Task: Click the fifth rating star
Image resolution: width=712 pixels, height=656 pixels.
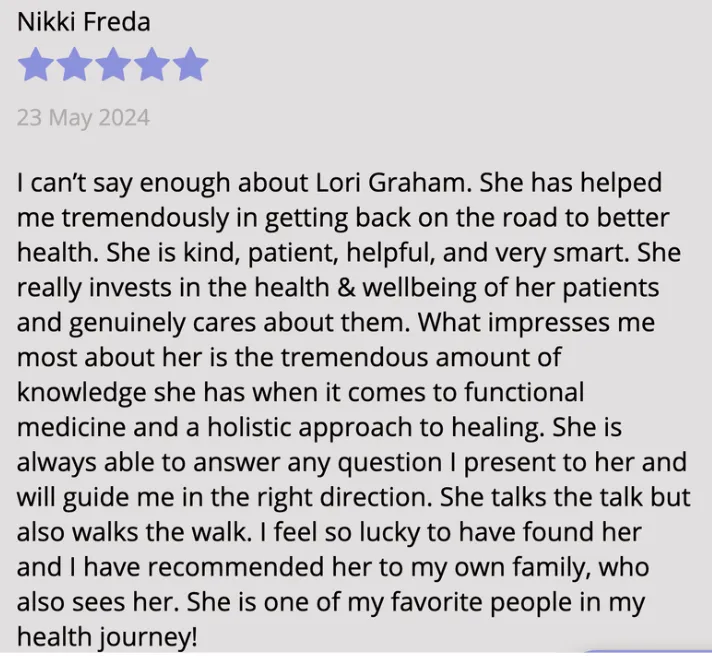Action: point(191,64)
